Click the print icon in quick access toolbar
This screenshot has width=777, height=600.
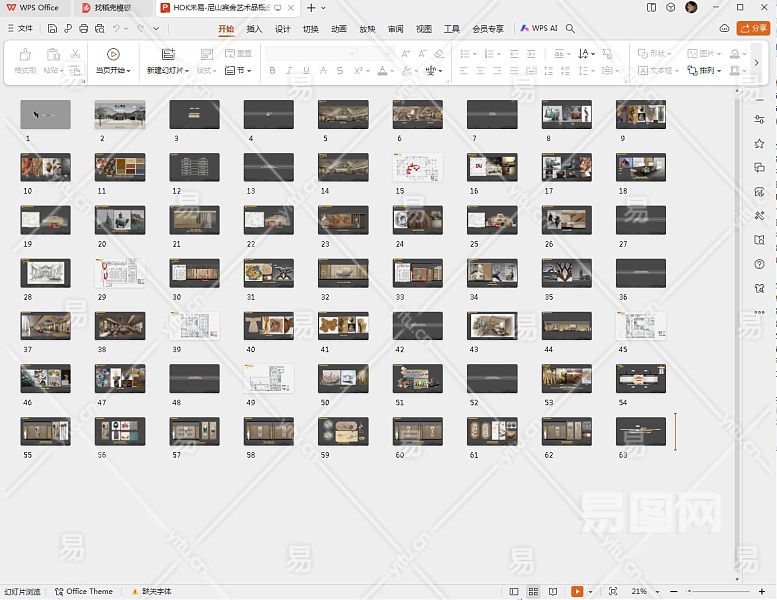tap(84, 29)
